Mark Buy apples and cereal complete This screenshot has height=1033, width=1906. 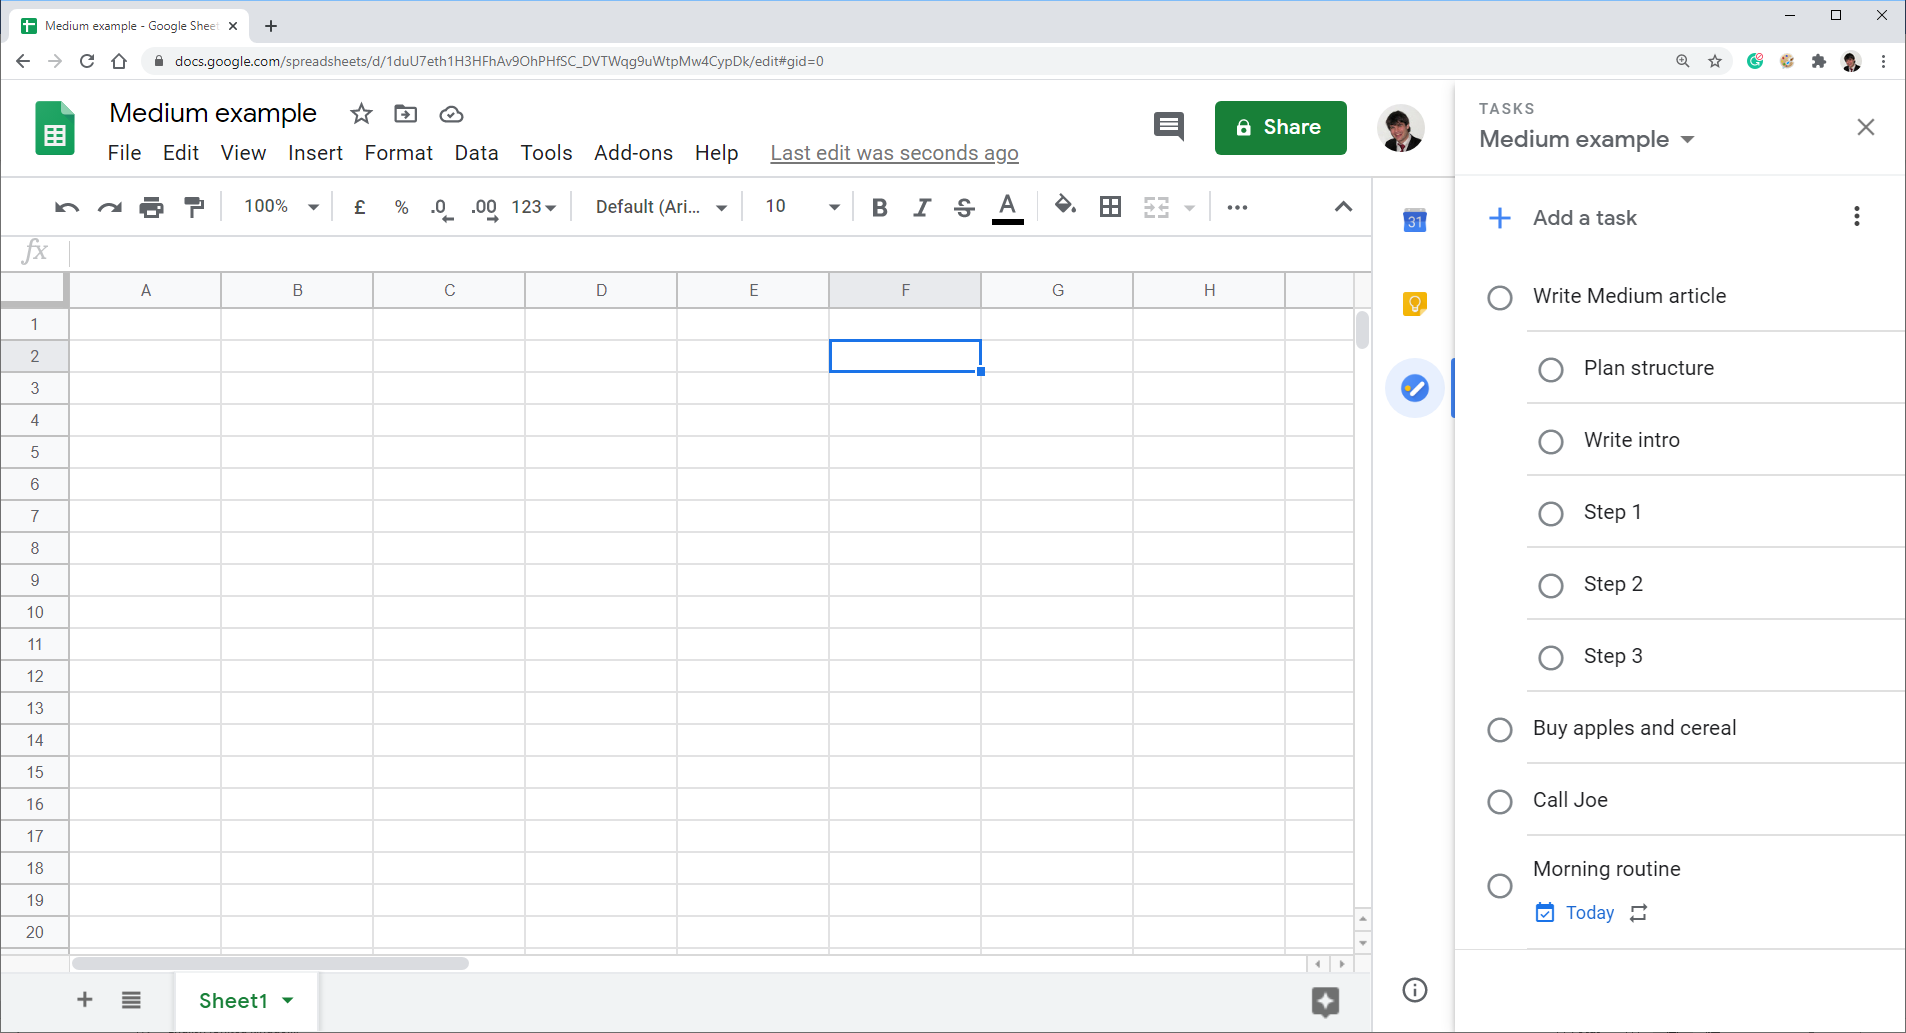tap(1499, 730)
